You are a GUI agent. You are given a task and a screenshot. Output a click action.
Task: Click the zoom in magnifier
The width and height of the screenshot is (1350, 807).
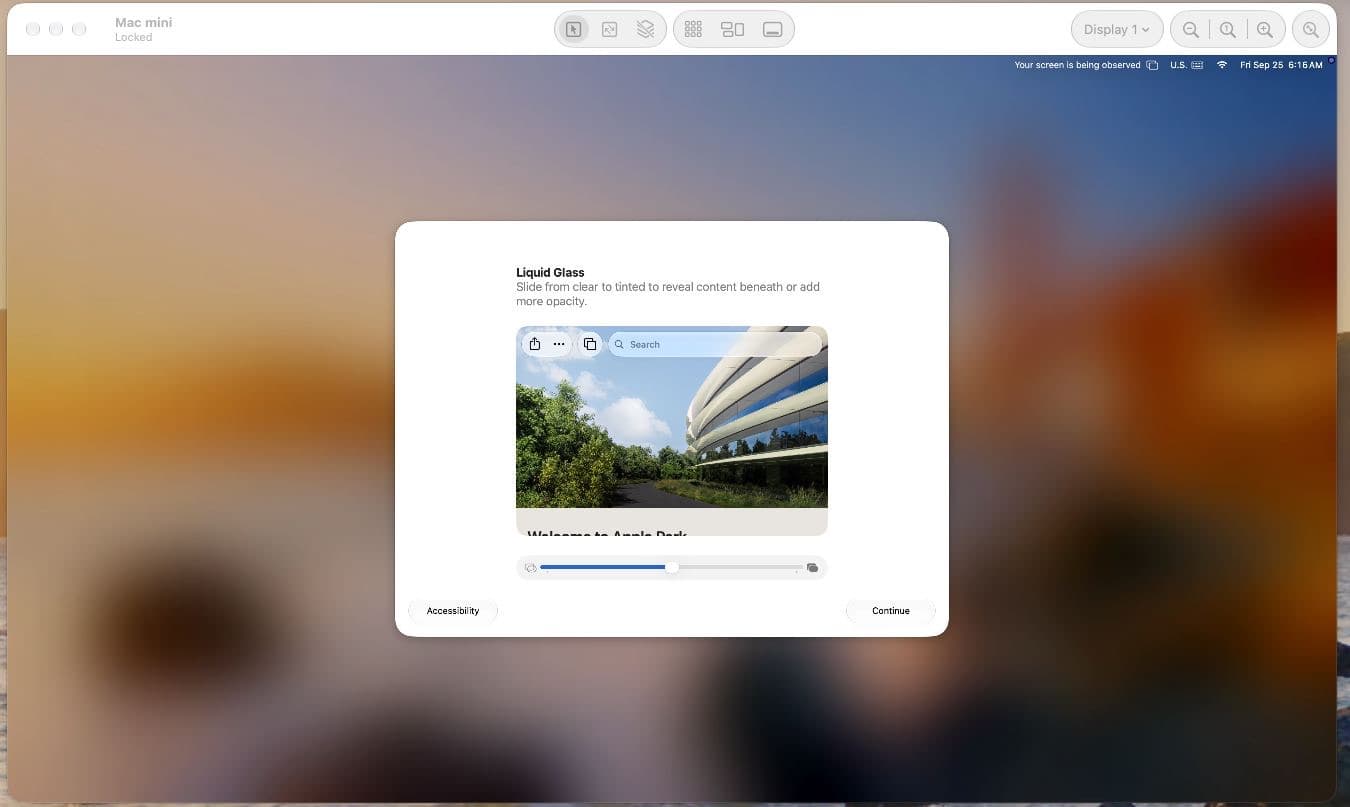click(1265, 30)
